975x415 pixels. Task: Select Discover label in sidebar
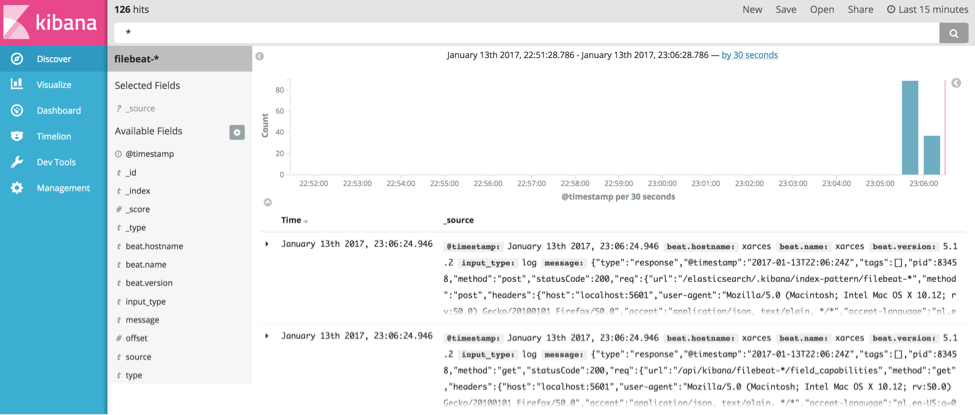coord(54,59)
